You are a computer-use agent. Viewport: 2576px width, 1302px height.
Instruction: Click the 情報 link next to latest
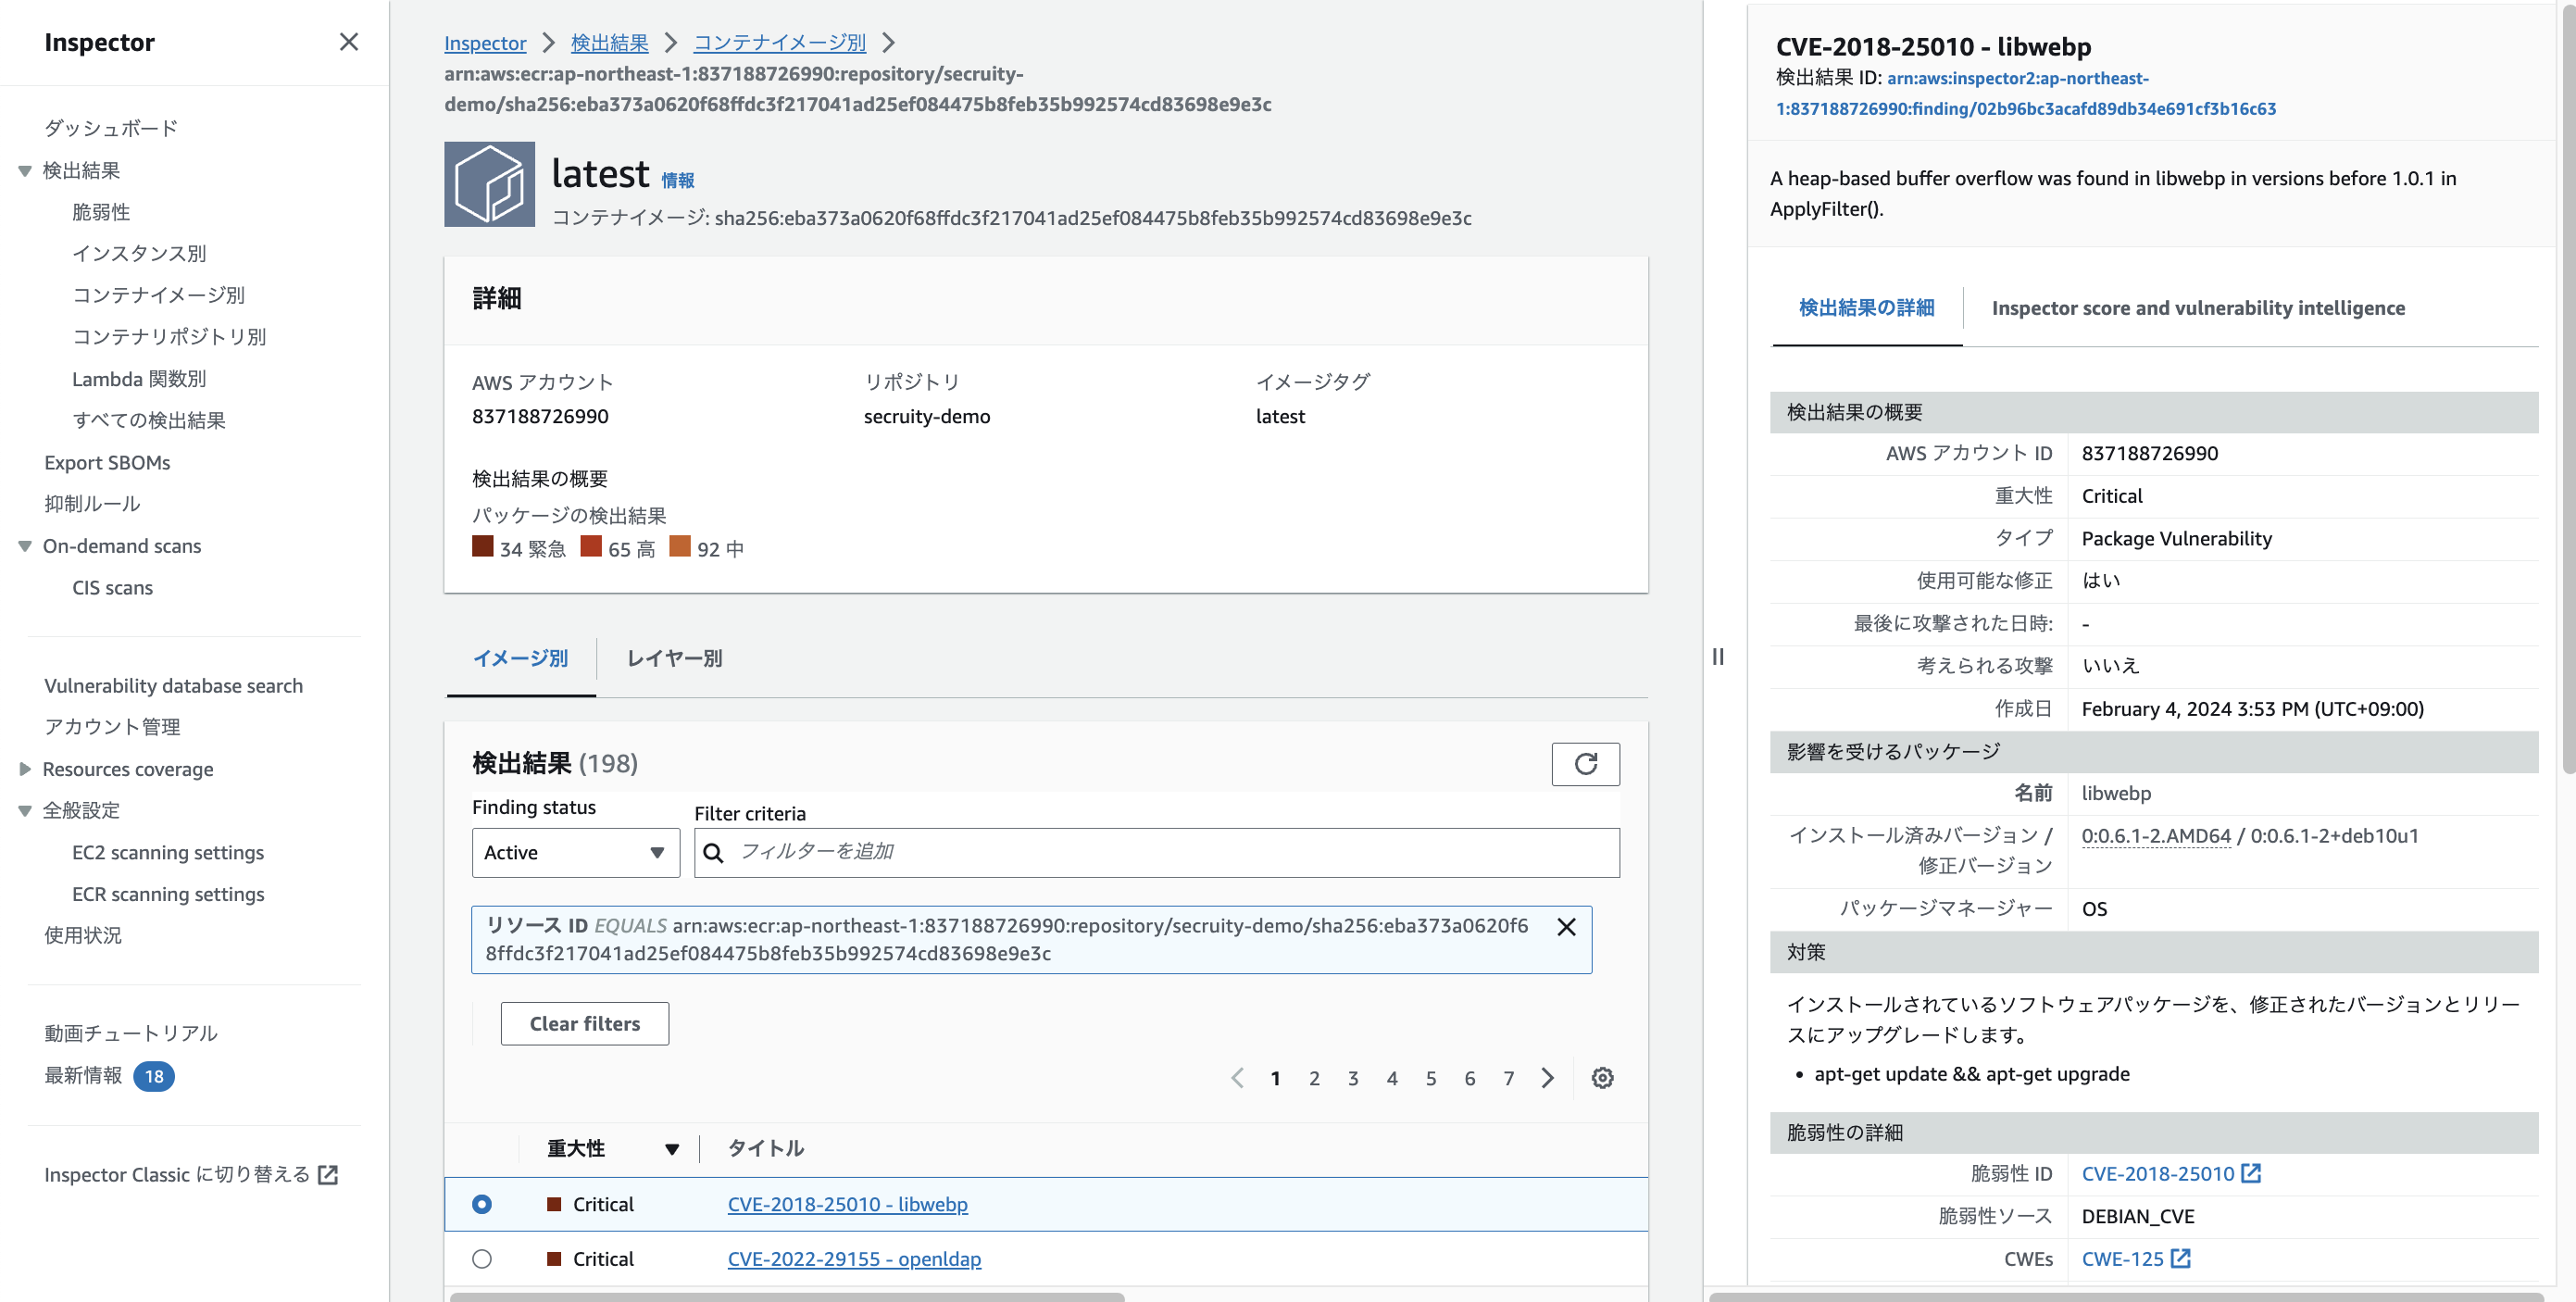click(x=678, y=180)
